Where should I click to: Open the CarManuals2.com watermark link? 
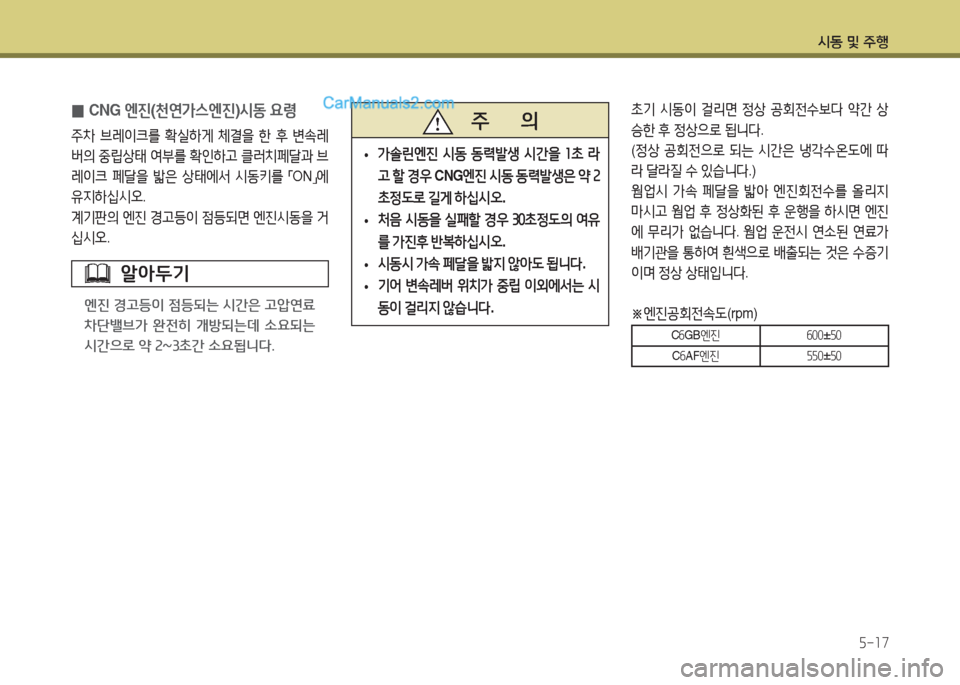[389, 102]
